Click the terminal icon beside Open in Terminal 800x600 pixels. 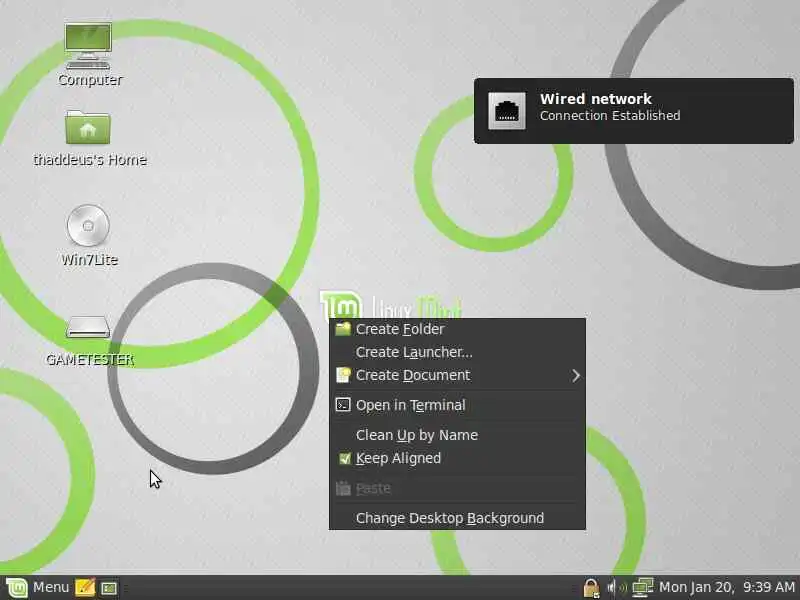(343, 405)
